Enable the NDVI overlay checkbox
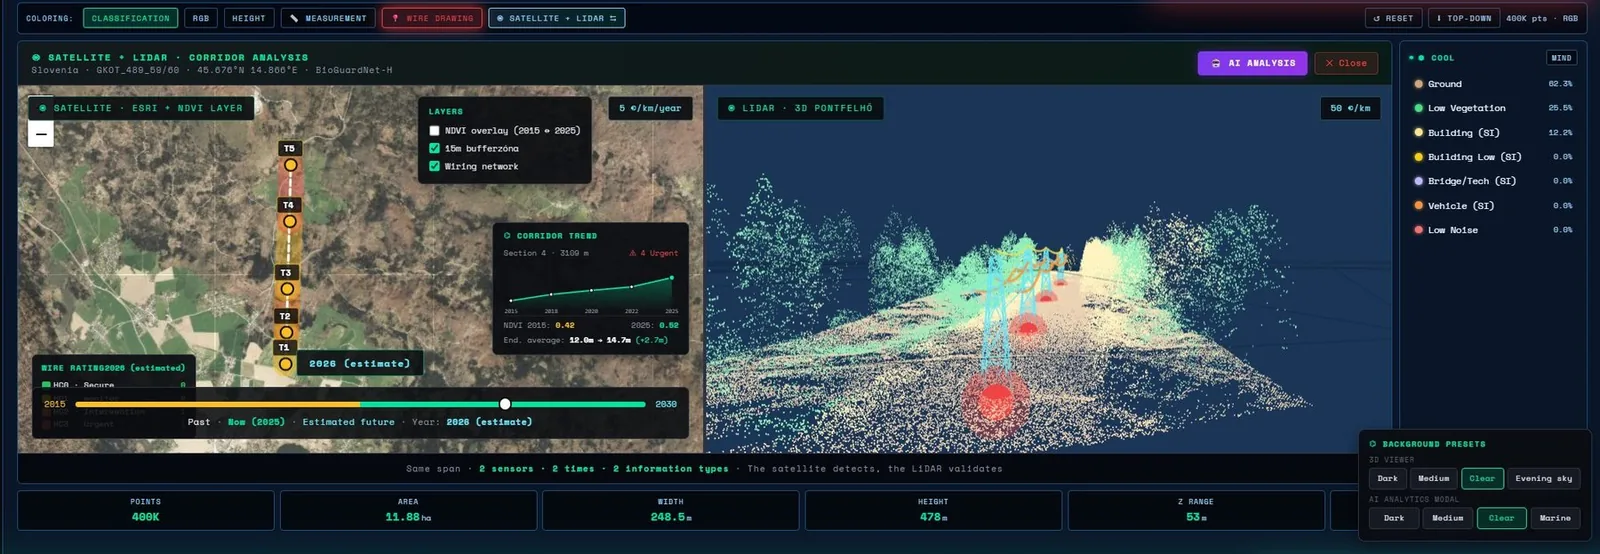Screen dimensions: 1600x554 (x=434, y=130)
